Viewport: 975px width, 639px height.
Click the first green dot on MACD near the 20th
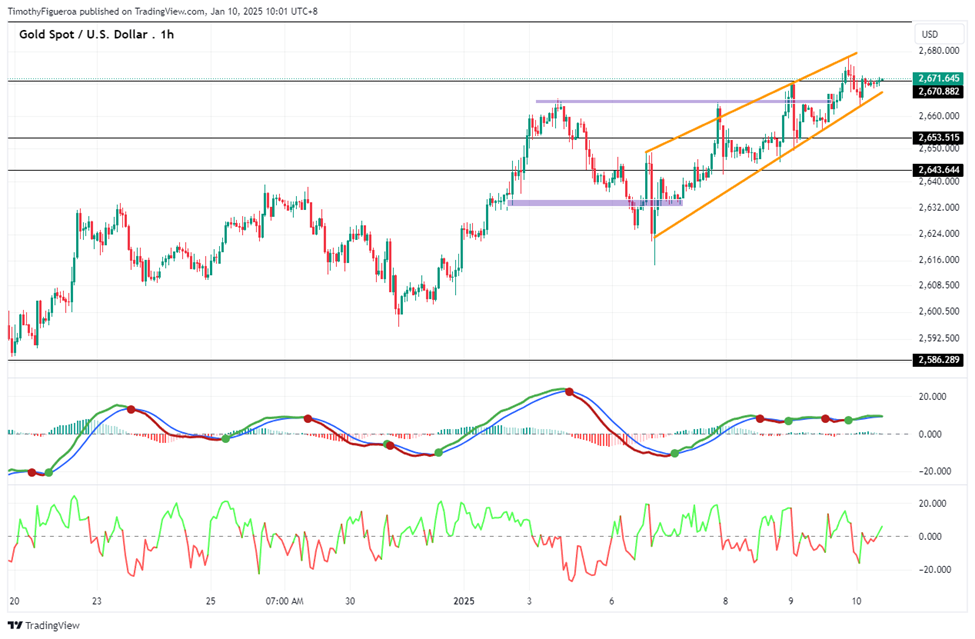click(49, 473)
